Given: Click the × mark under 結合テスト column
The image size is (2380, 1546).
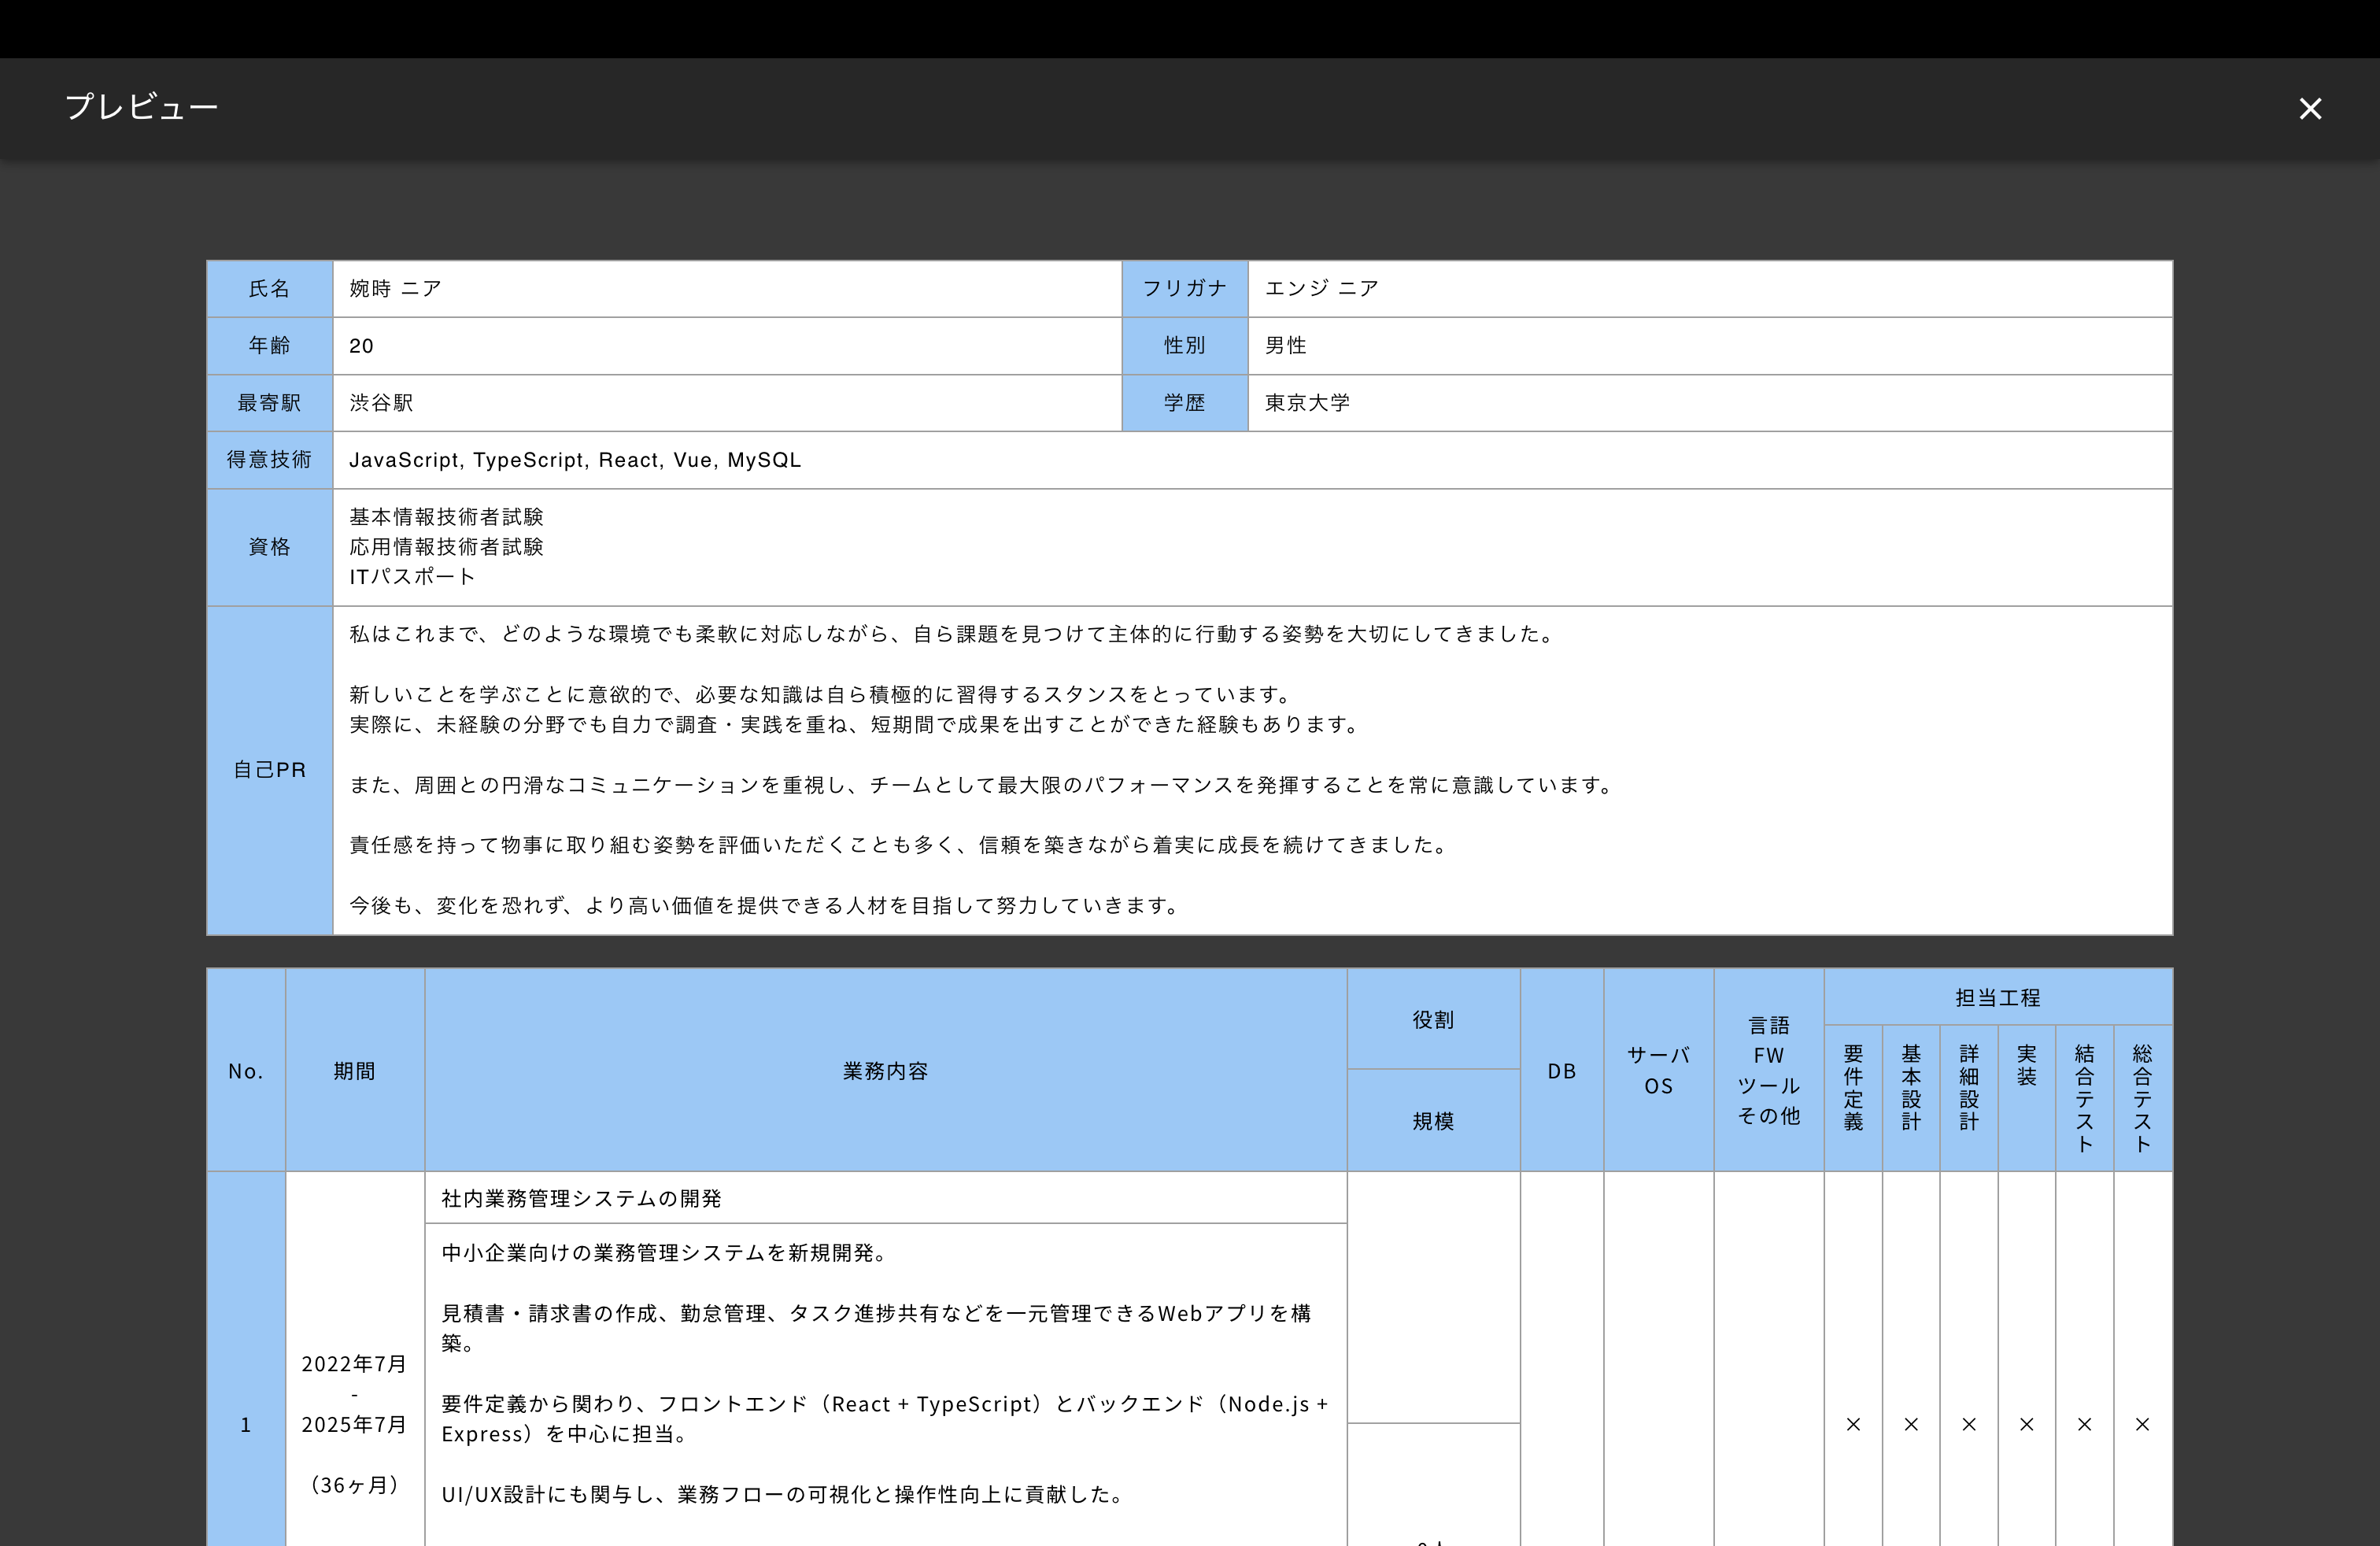Looking at the screenshot, I should [2085, 1424].
